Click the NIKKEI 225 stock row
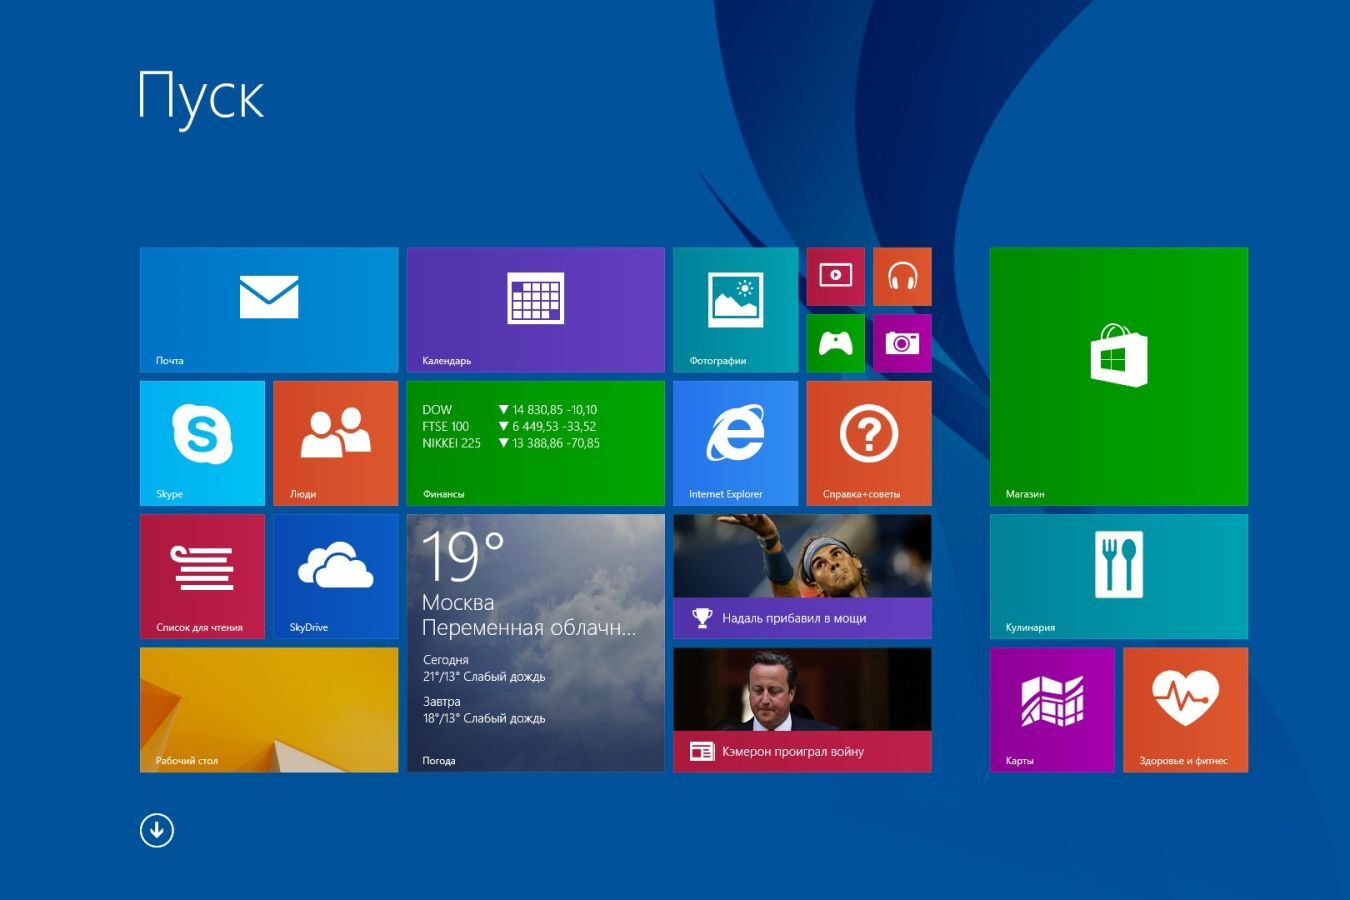 pos(511,443)
